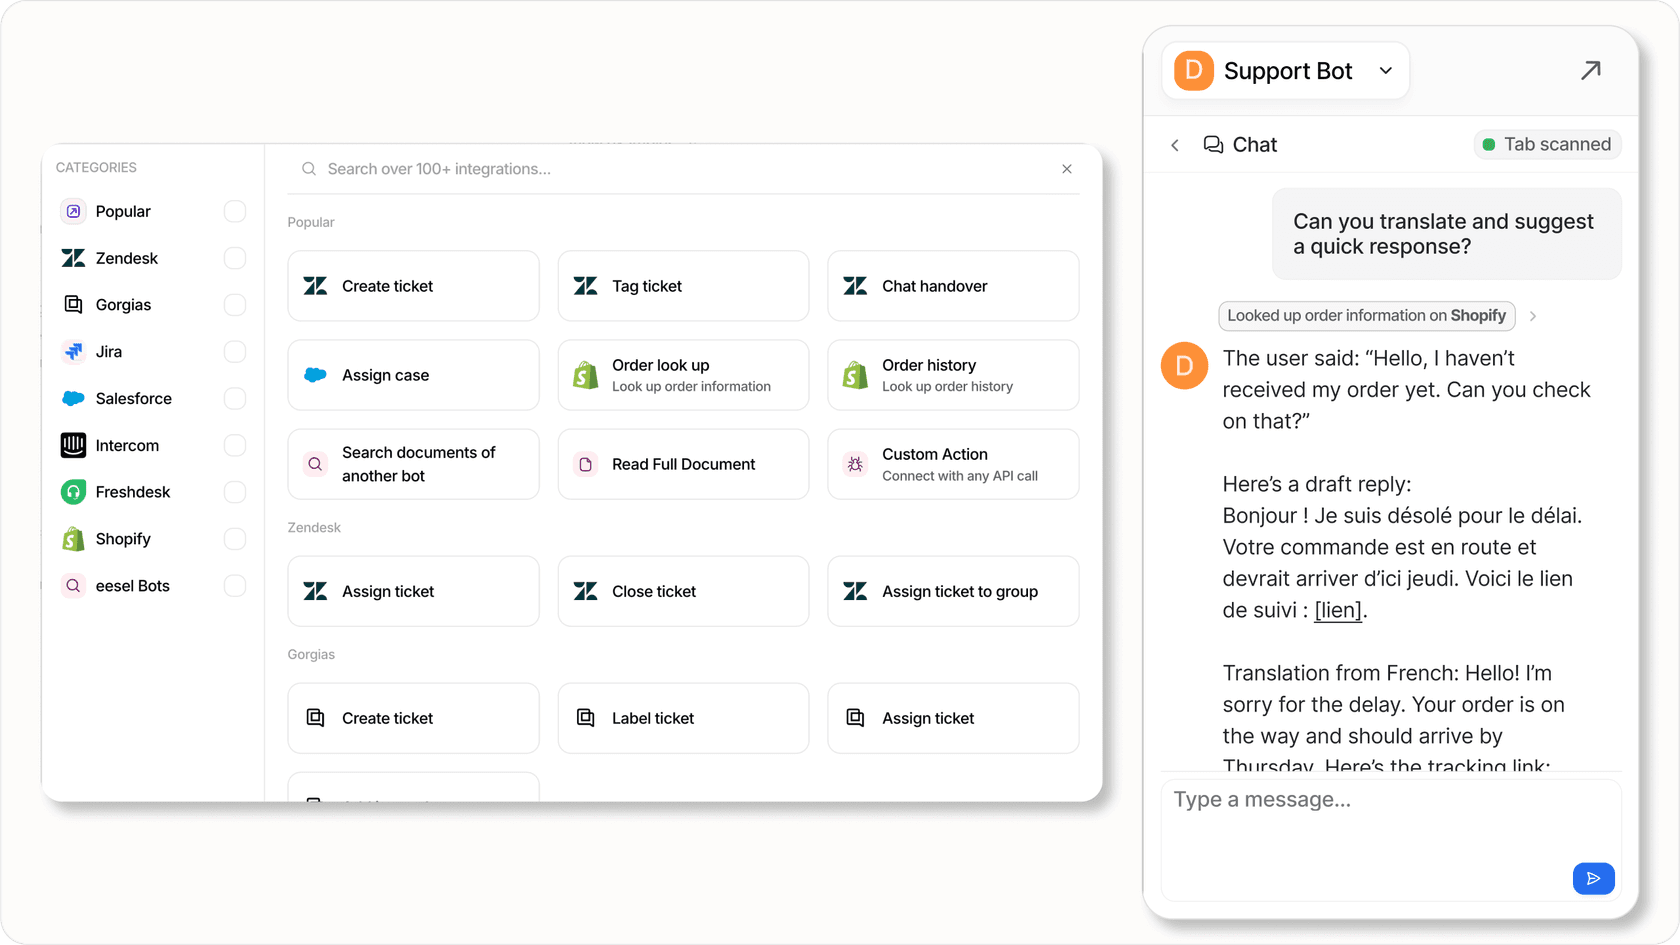Expand the Looked up order information chevron
Viewport: 1680px width, 945px height.
tap(1532, 315)
